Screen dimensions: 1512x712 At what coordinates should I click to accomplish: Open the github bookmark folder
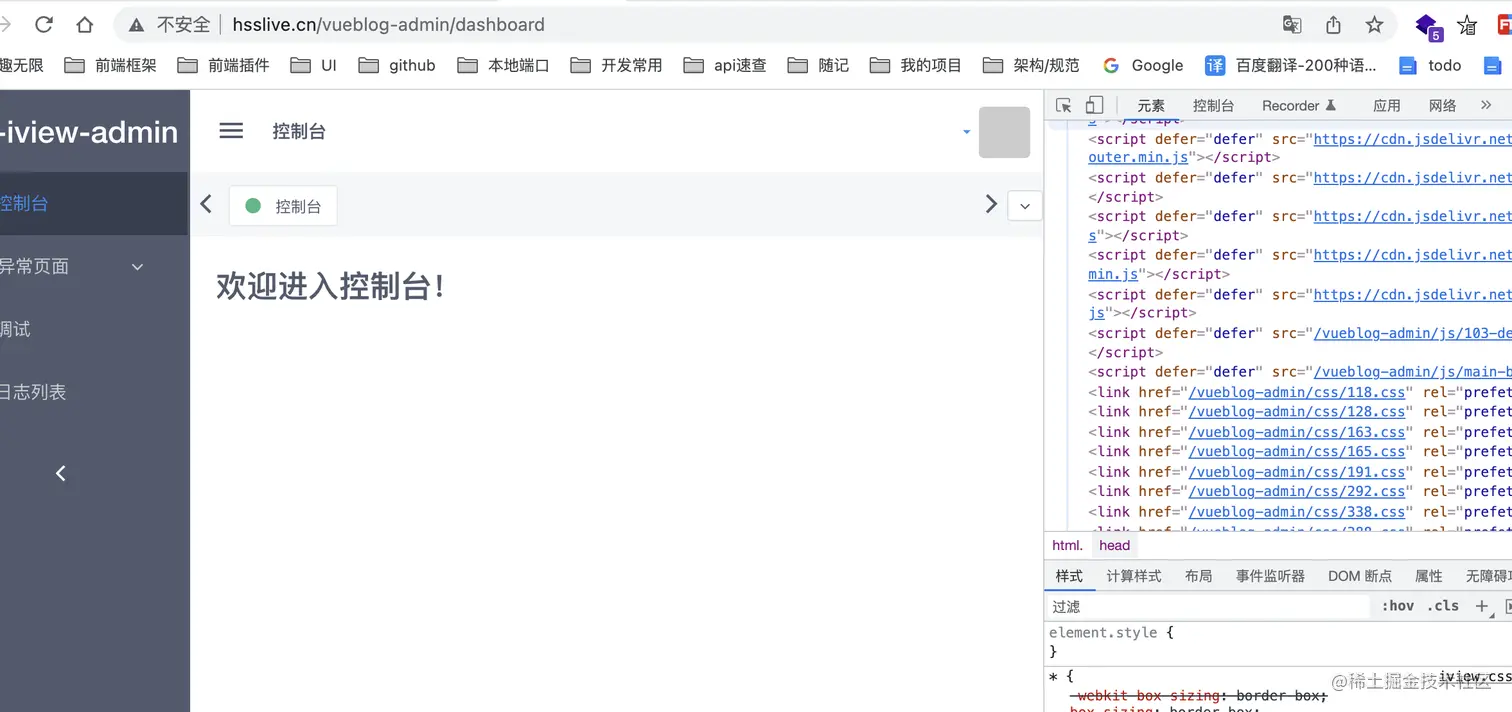pyautogui.click(x=397, y=65)
